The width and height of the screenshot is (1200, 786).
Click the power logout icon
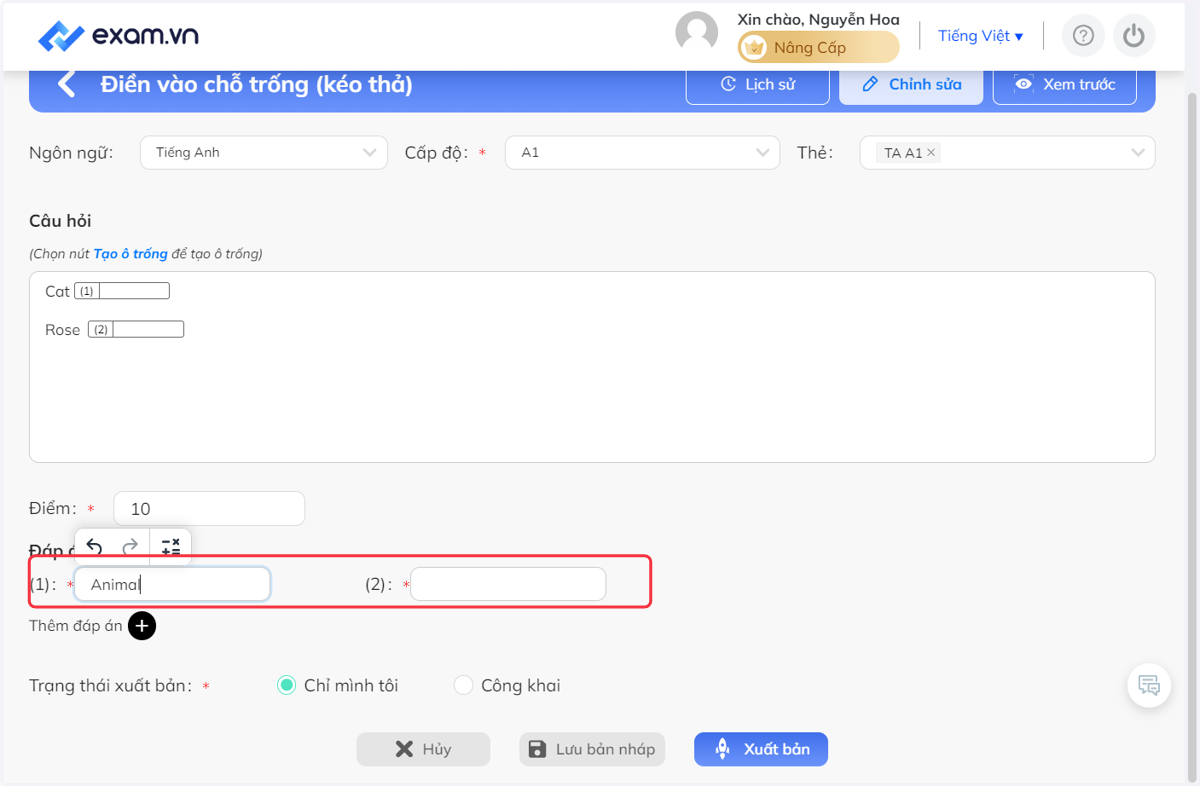click(1133, 36)
